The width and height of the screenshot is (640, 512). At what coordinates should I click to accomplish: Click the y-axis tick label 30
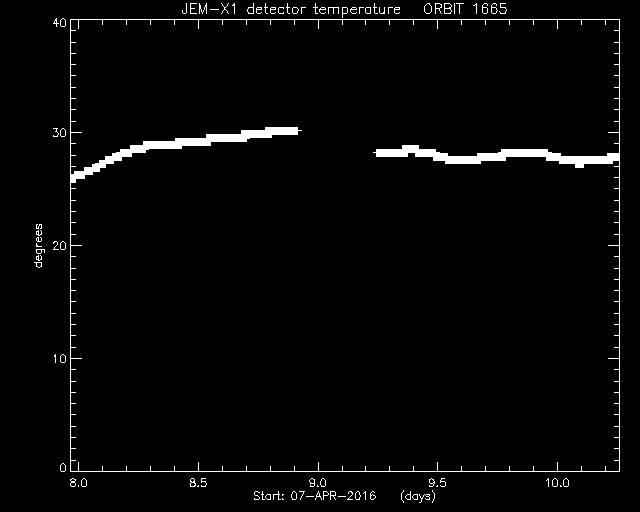[60, 132]
